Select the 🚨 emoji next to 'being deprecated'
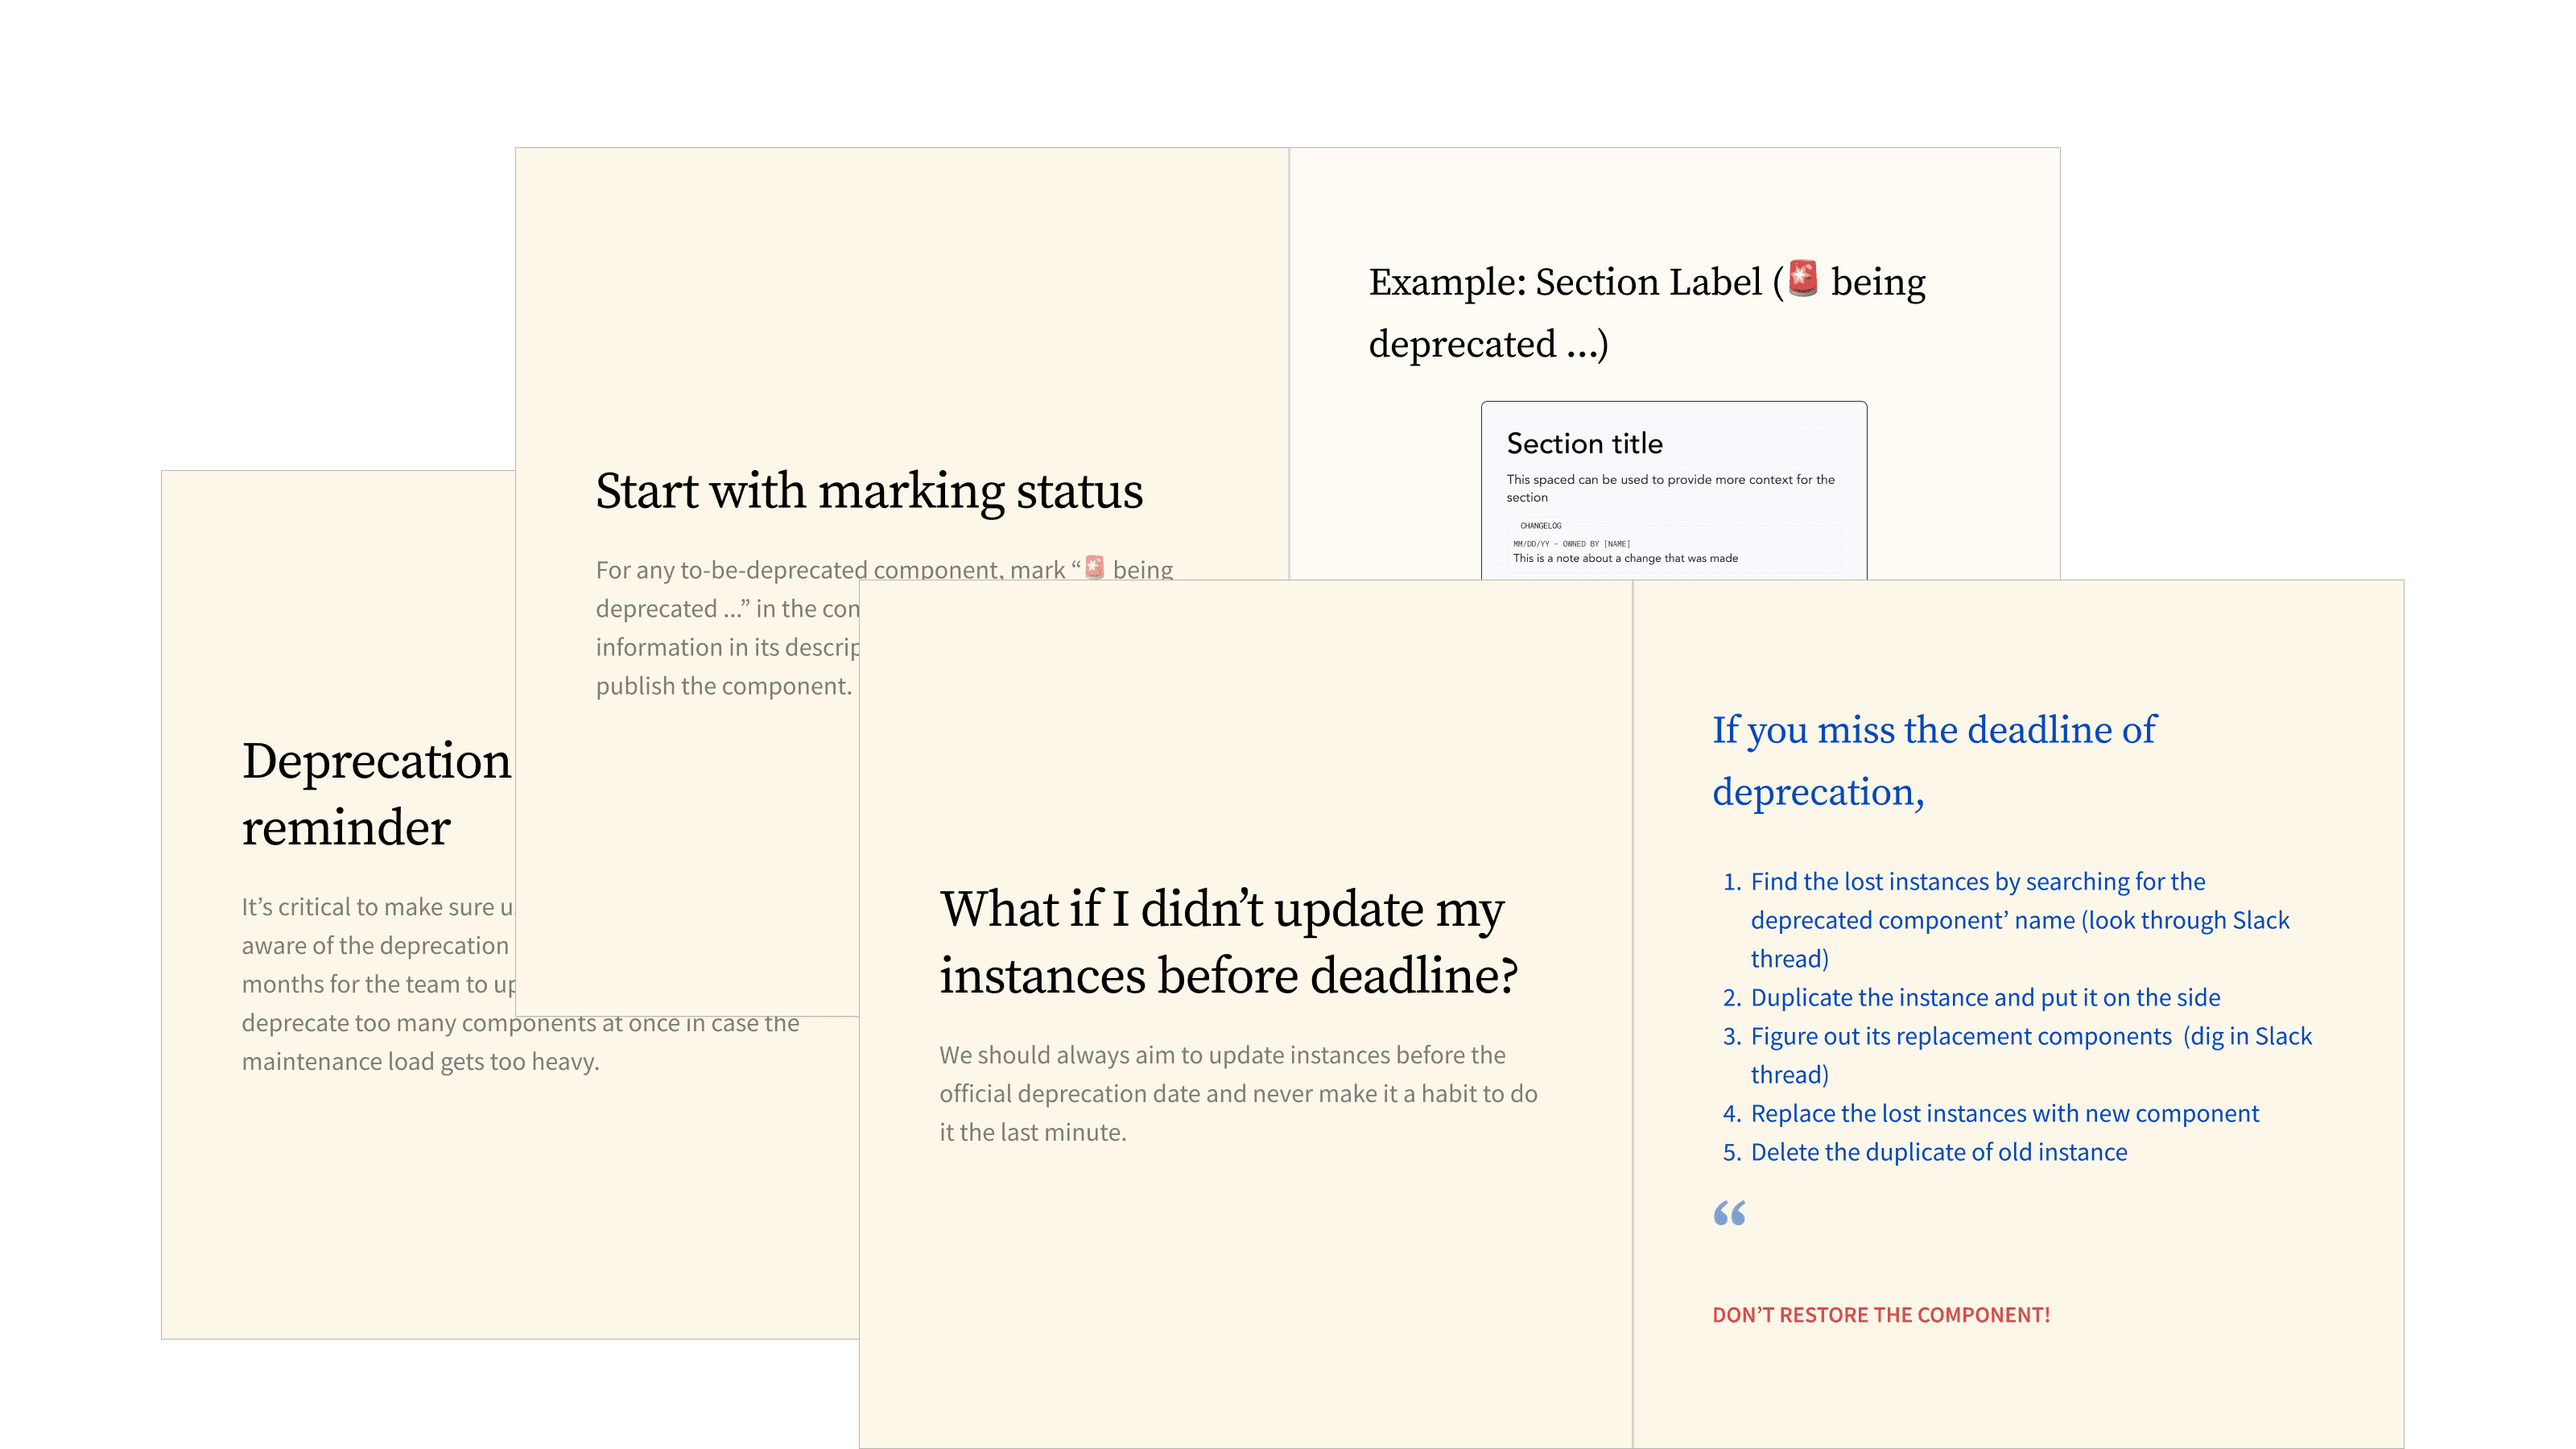The height and width of the screenshot is (1449, 2576). click(x=1096, y=569)
